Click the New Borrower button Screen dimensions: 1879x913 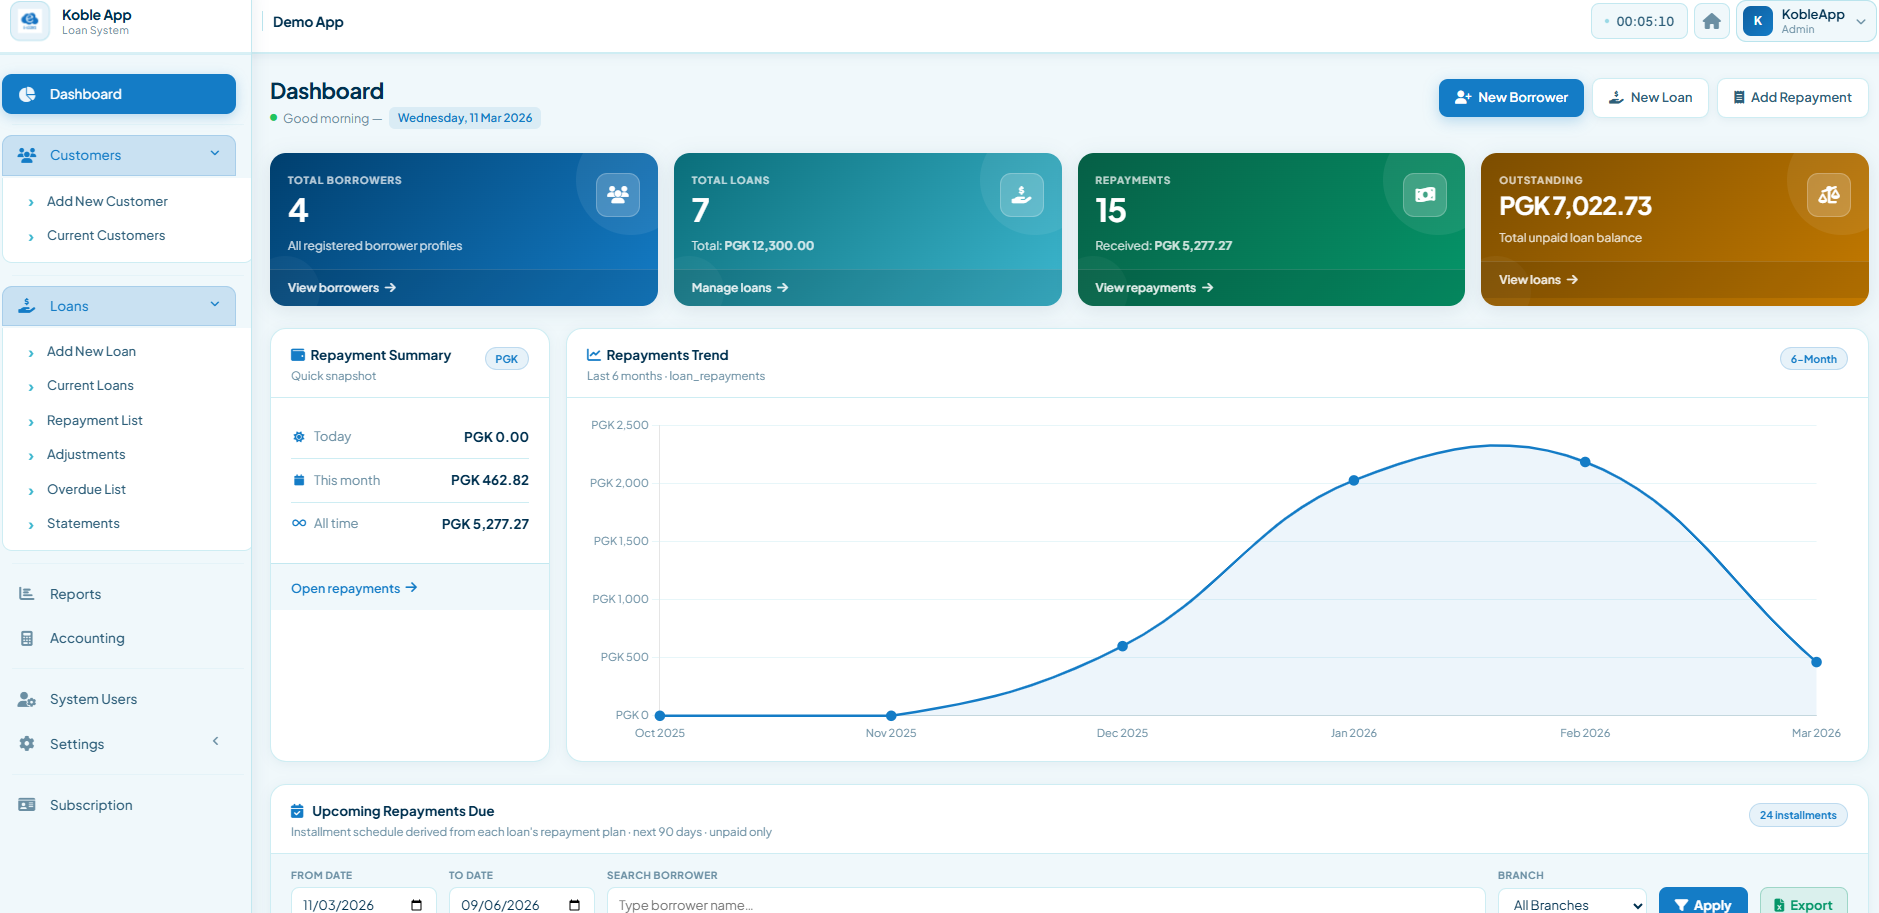pyautogui.click(x=1510, y=98)
